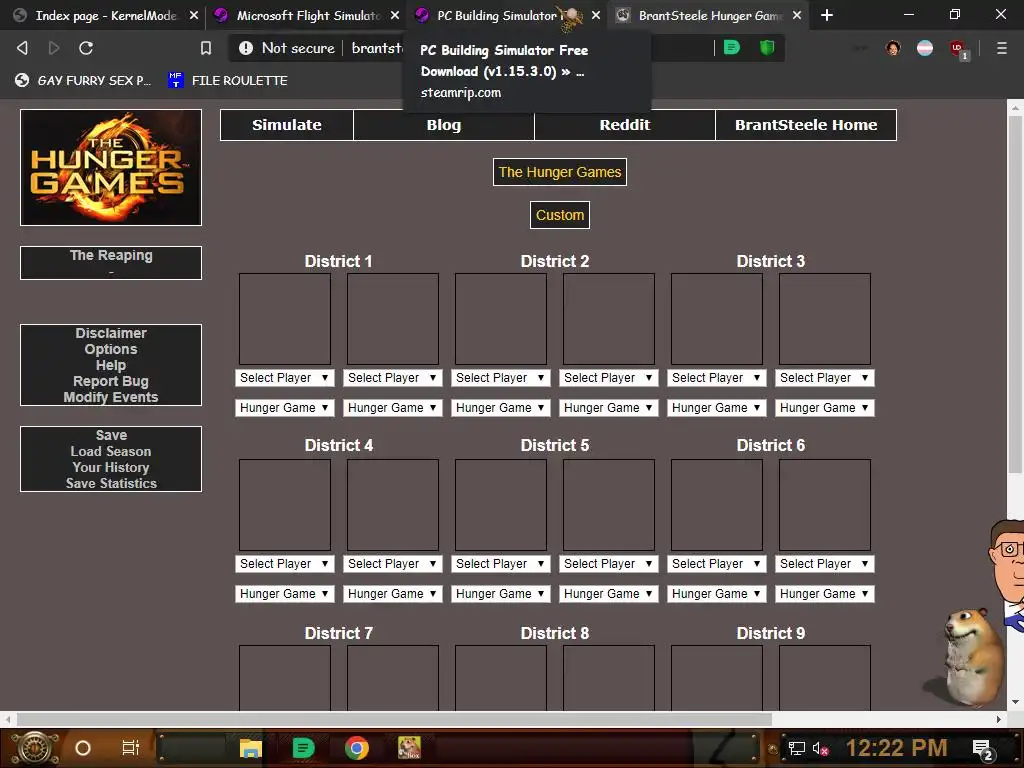Launch File Explorer from taskbar
This screenshot has height=768, width=1024.
coord(250,748)
